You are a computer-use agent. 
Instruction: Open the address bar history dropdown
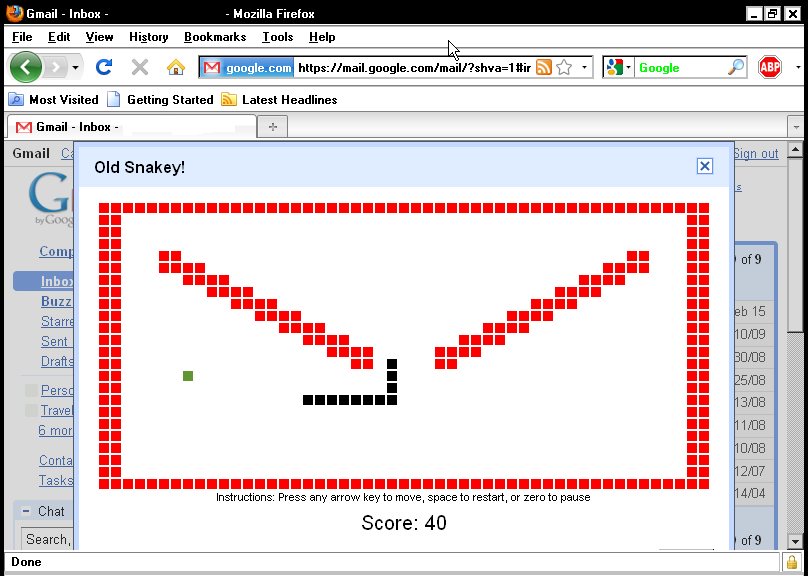click(585, 67)
